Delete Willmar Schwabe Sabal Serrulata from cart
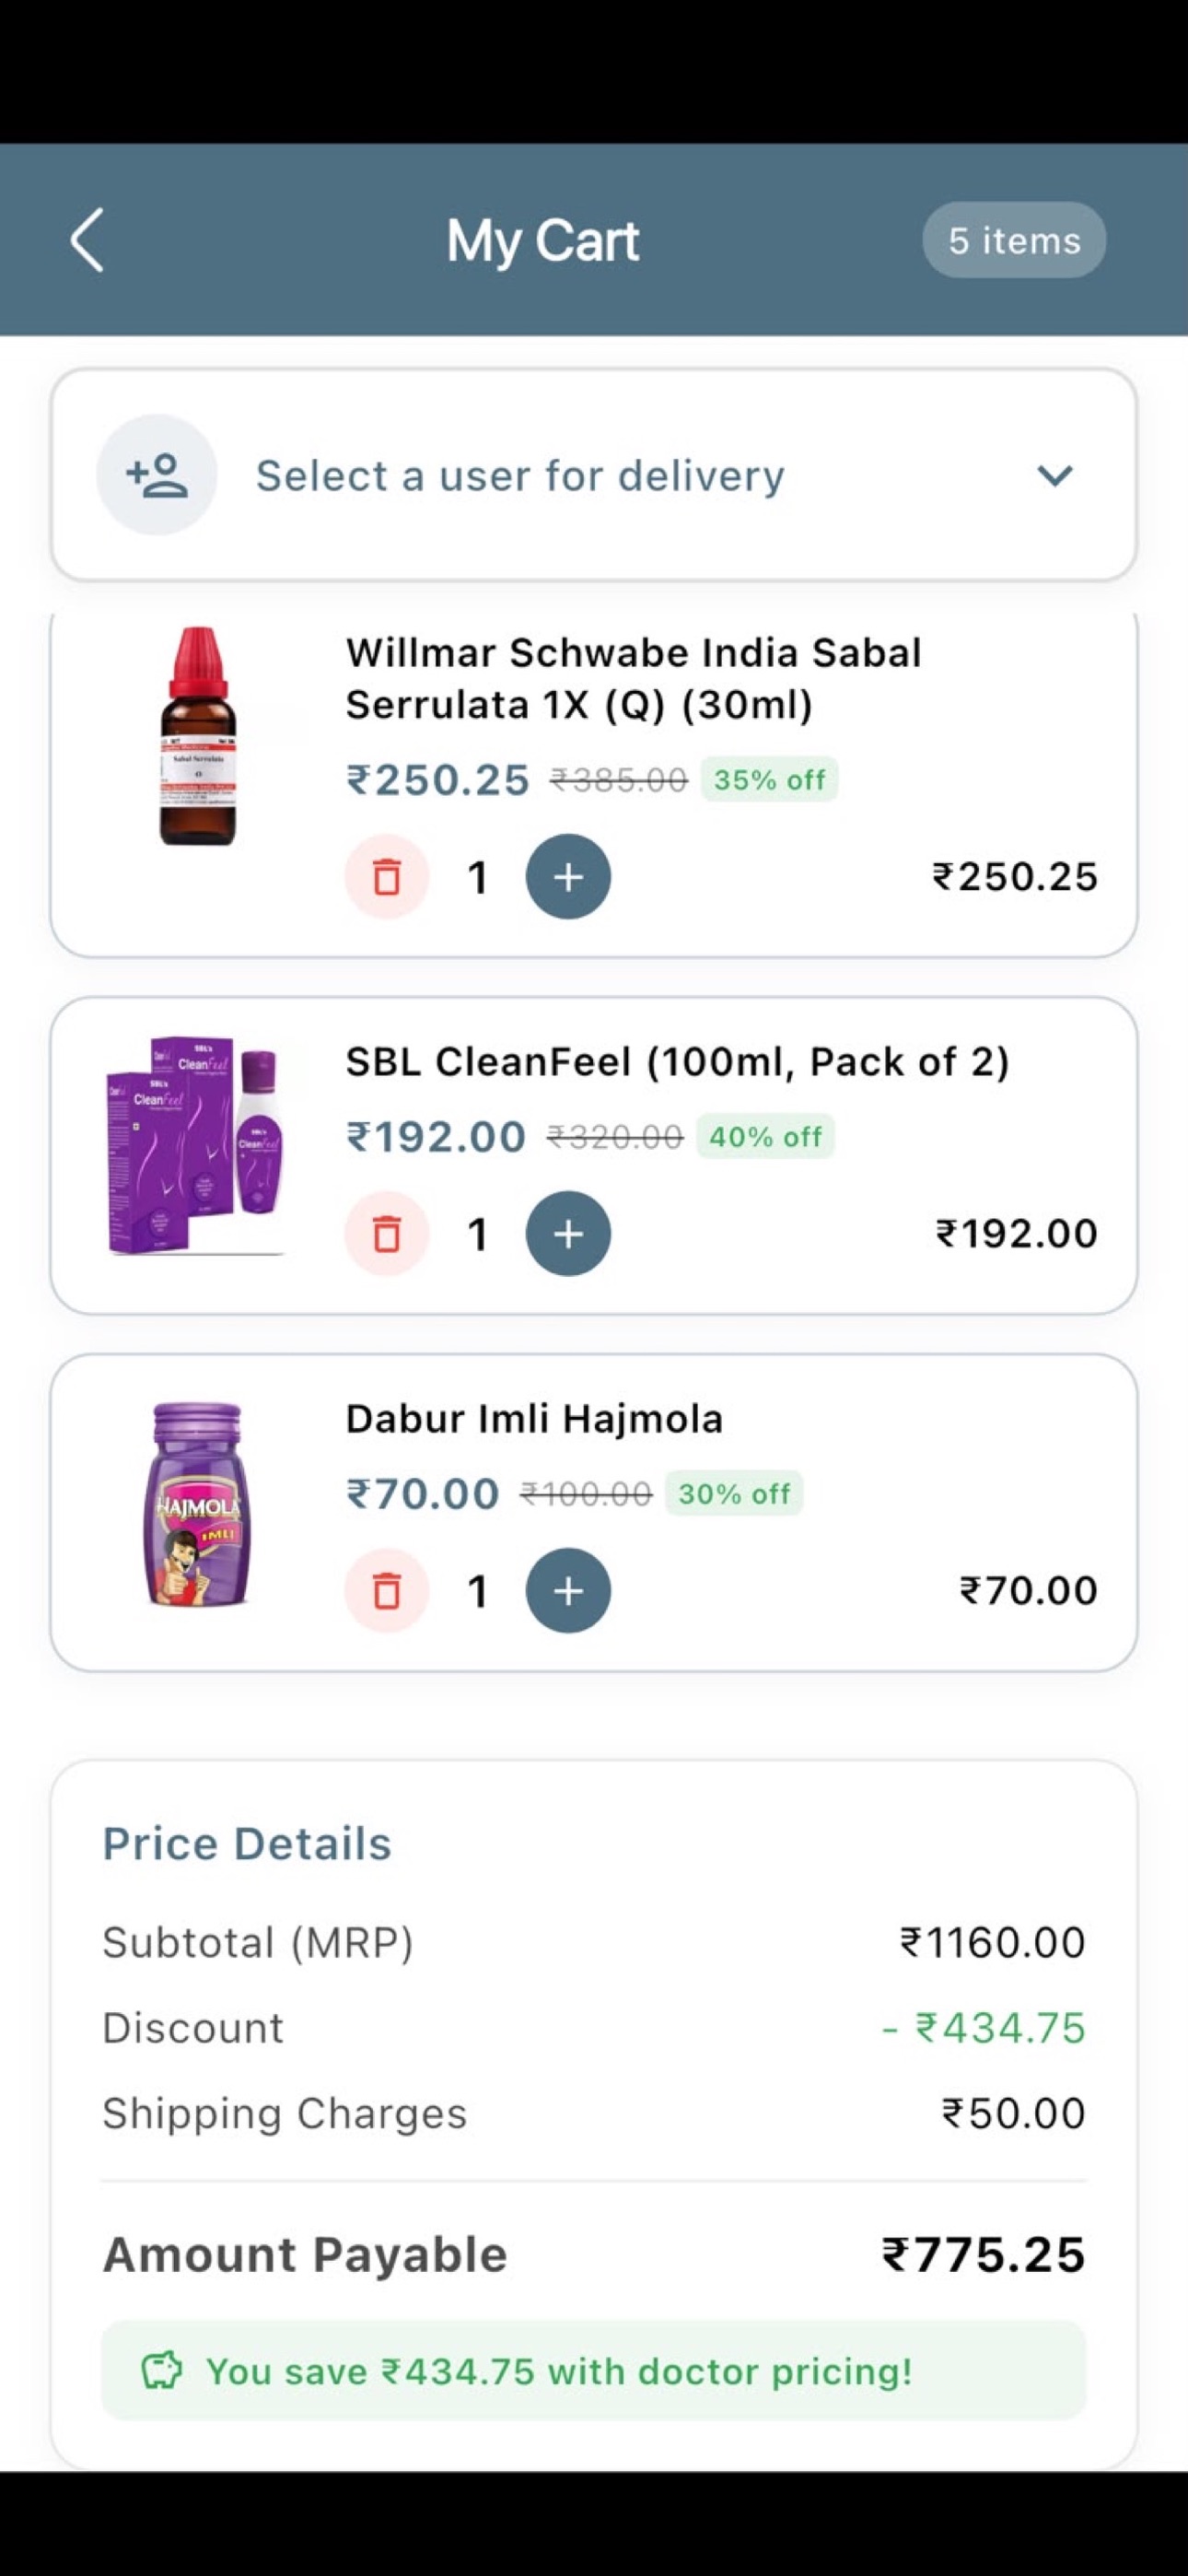Screen dimensions: 1188x2576 point(387,877)
